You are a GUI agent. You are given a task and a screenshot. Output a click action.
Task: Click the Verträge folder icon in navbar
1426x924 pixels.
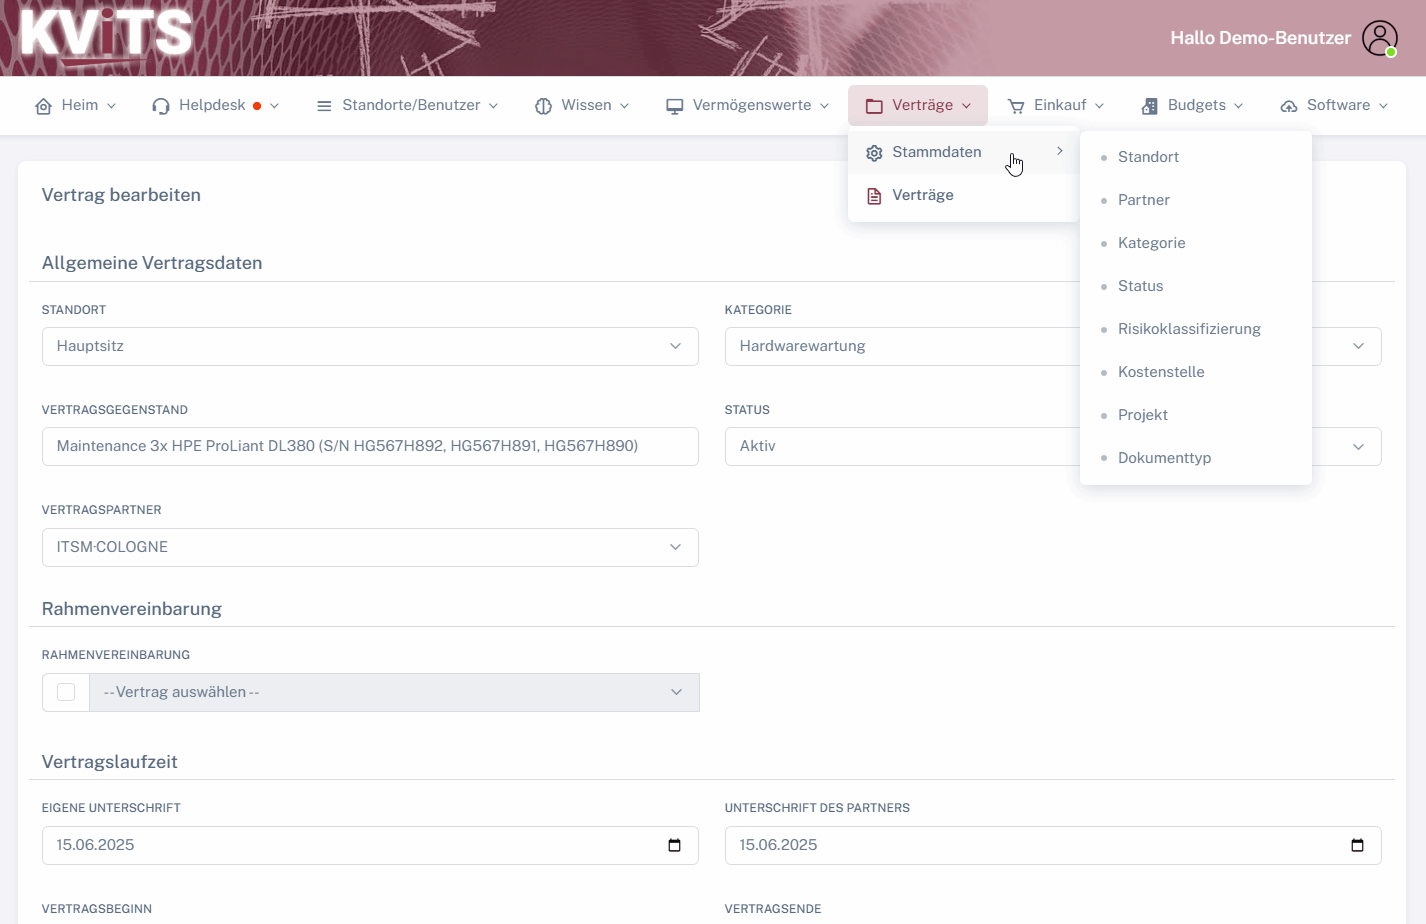[874, 105]
